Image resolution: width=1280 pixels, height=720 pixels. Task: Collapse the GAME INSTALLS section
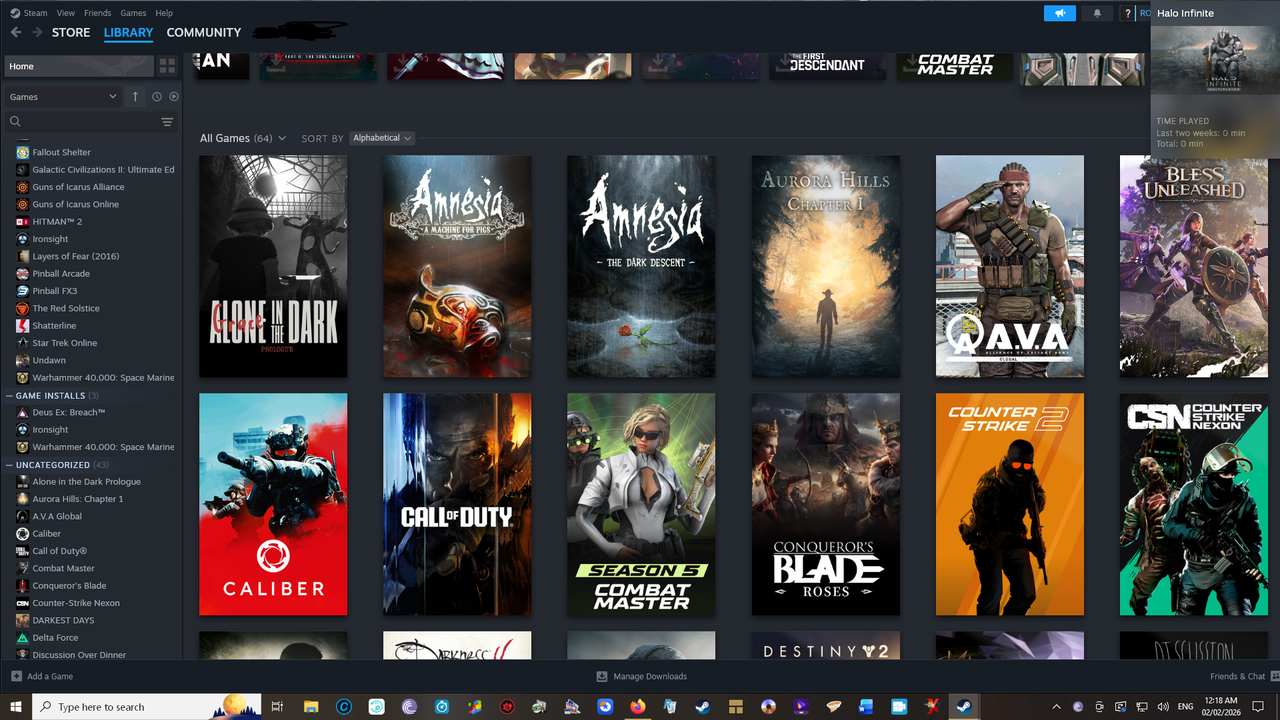(50, 396)
